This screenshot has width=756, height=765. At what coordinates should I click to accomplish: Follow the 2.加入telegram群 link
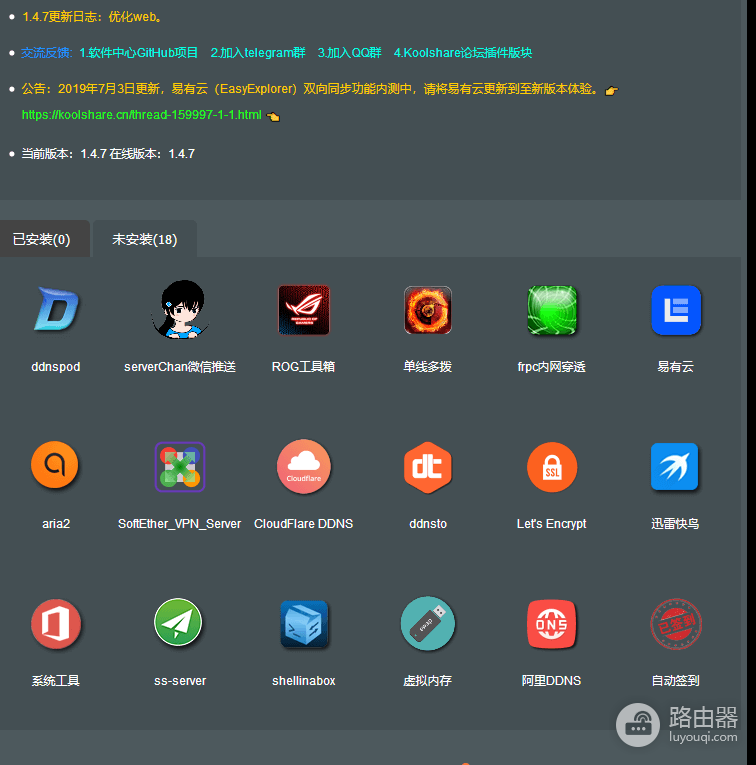coord(258,53)
